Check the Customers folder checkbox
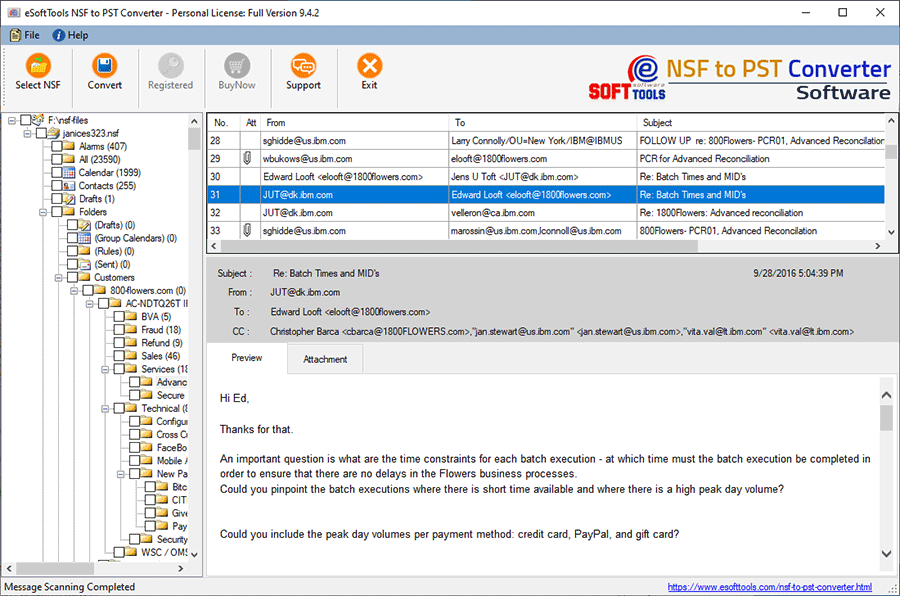Screen dimensions: 900x596 (x=72, y=277)
